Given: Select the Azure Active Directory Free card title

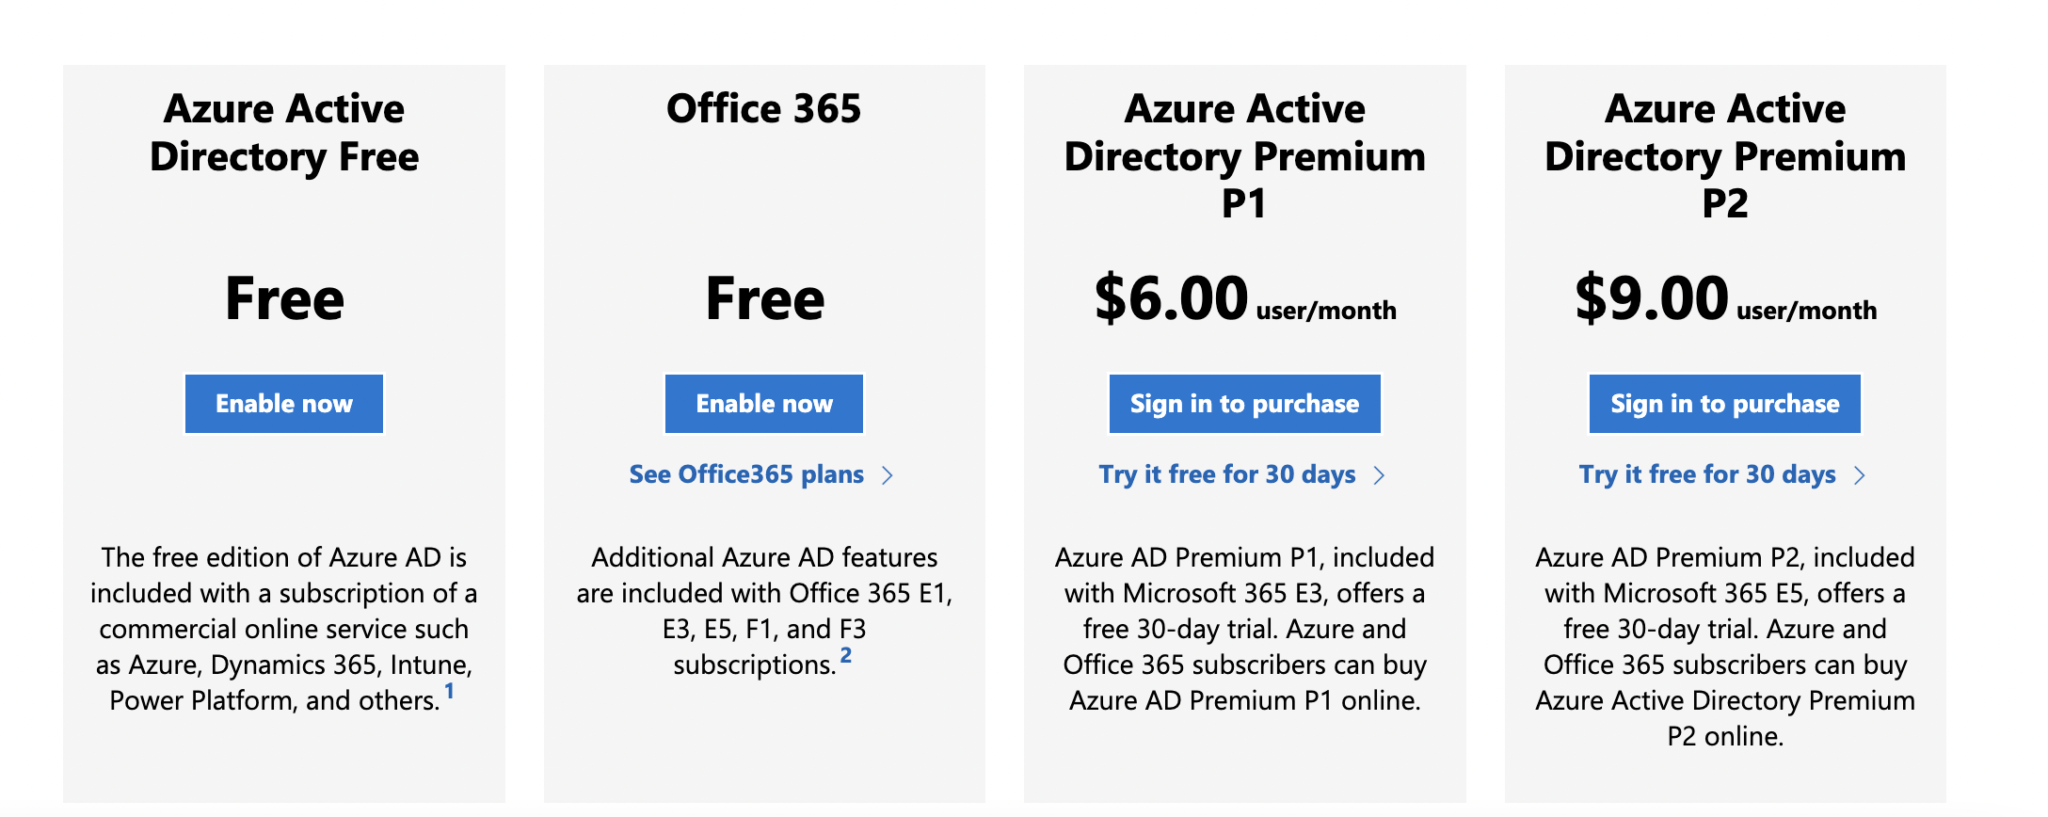Looking at the screenshot, I should pos(283,132).
